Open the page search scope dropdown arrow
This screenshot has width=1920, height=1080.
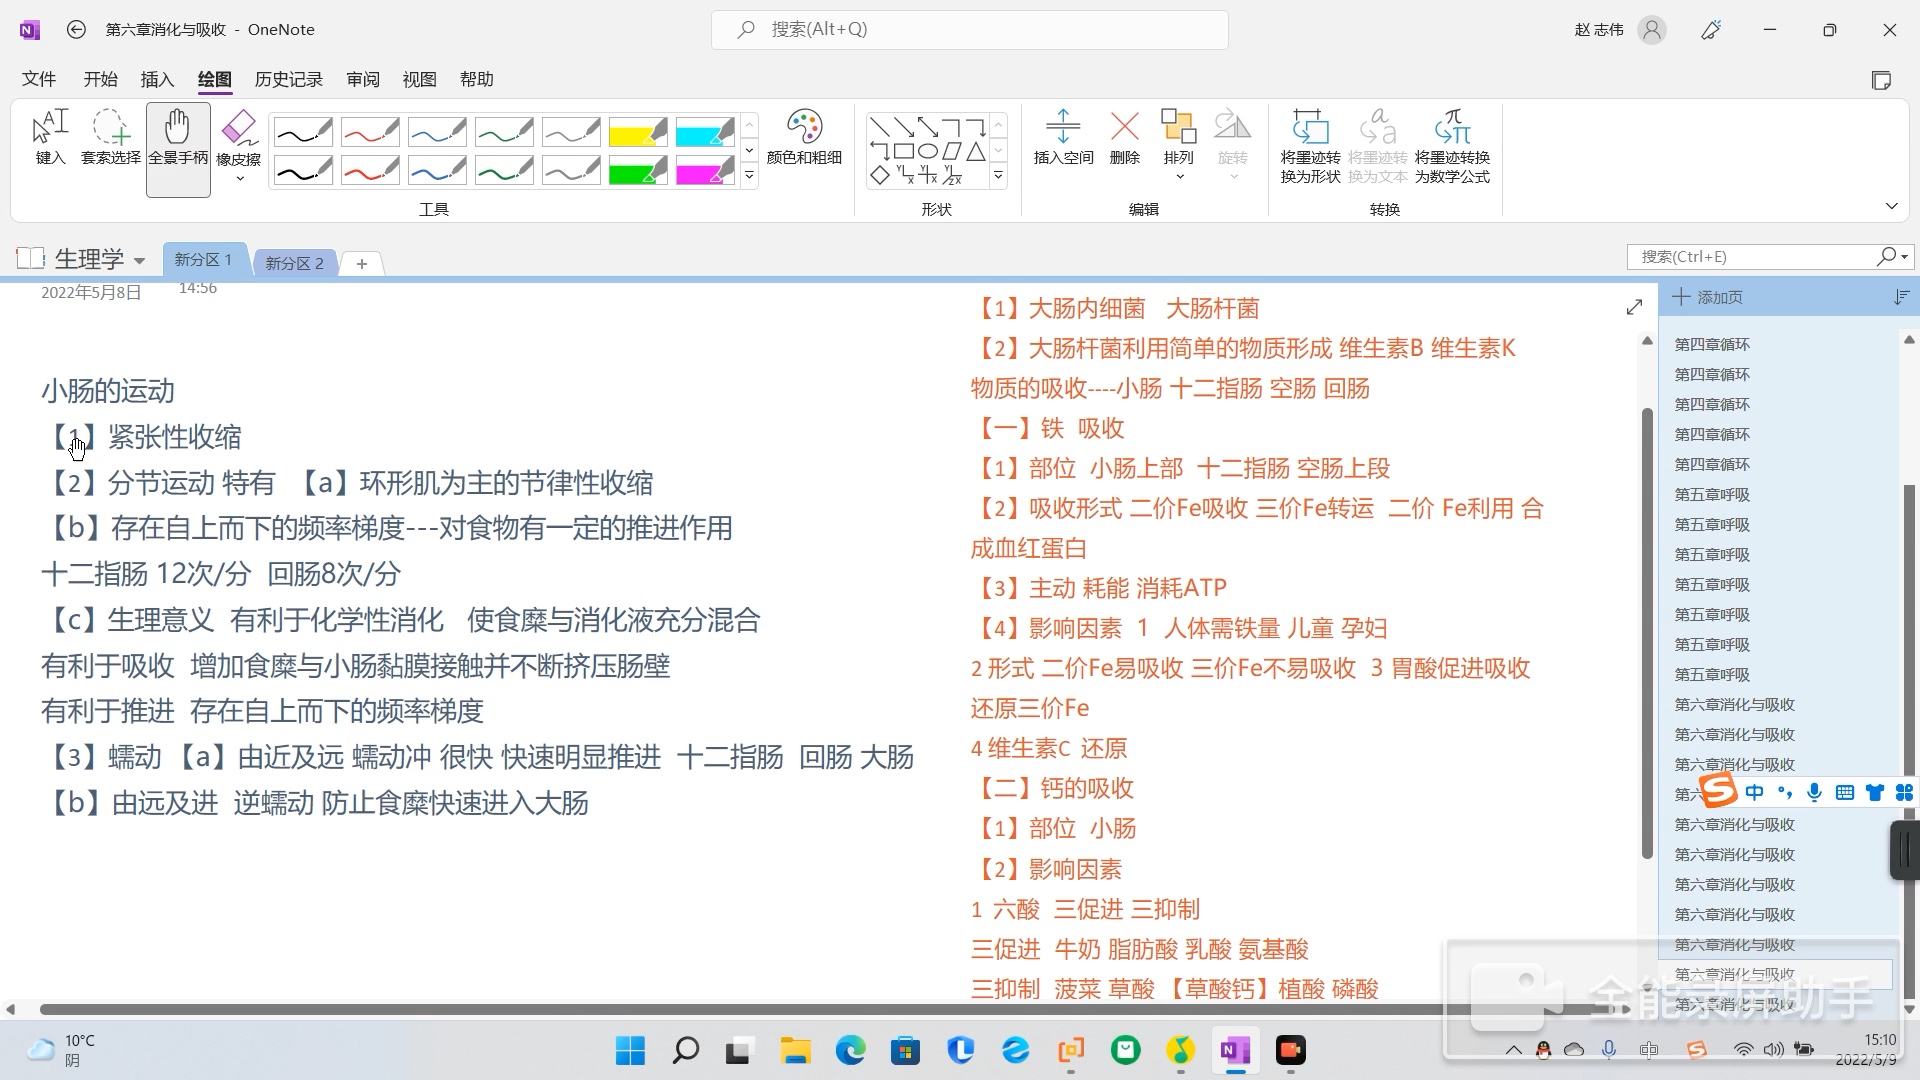[1905, 257]
